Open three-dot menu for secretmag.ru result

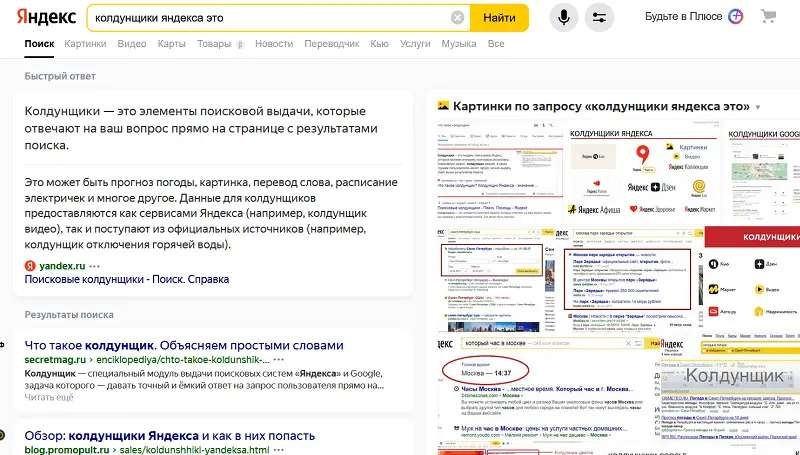click(279, 360)
